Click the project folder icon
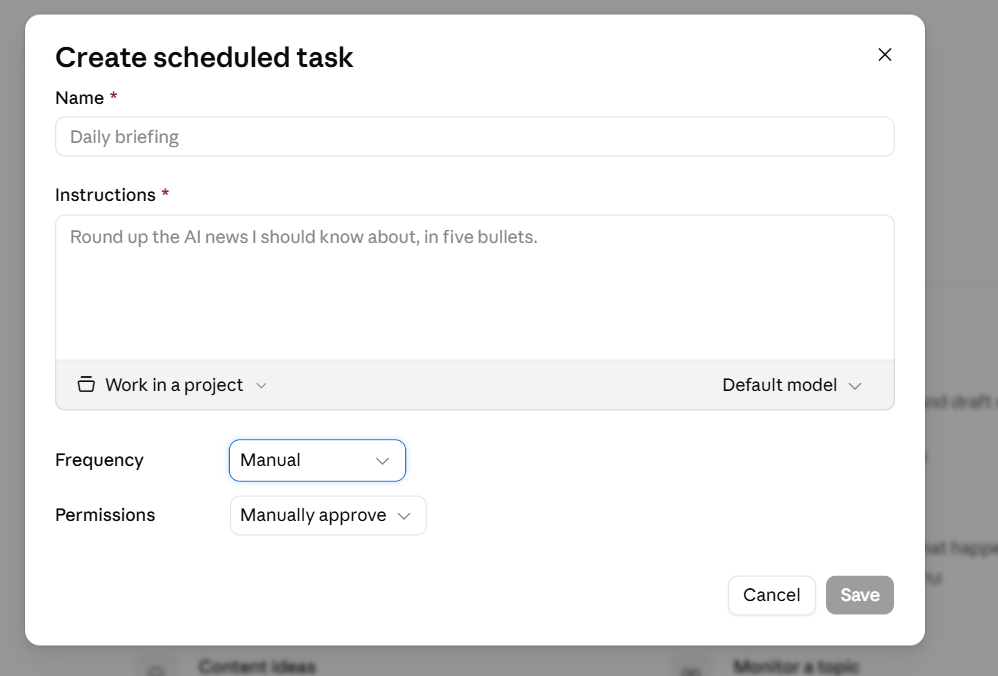Viewport: 998px width, 676px height. tap(86, 385)
